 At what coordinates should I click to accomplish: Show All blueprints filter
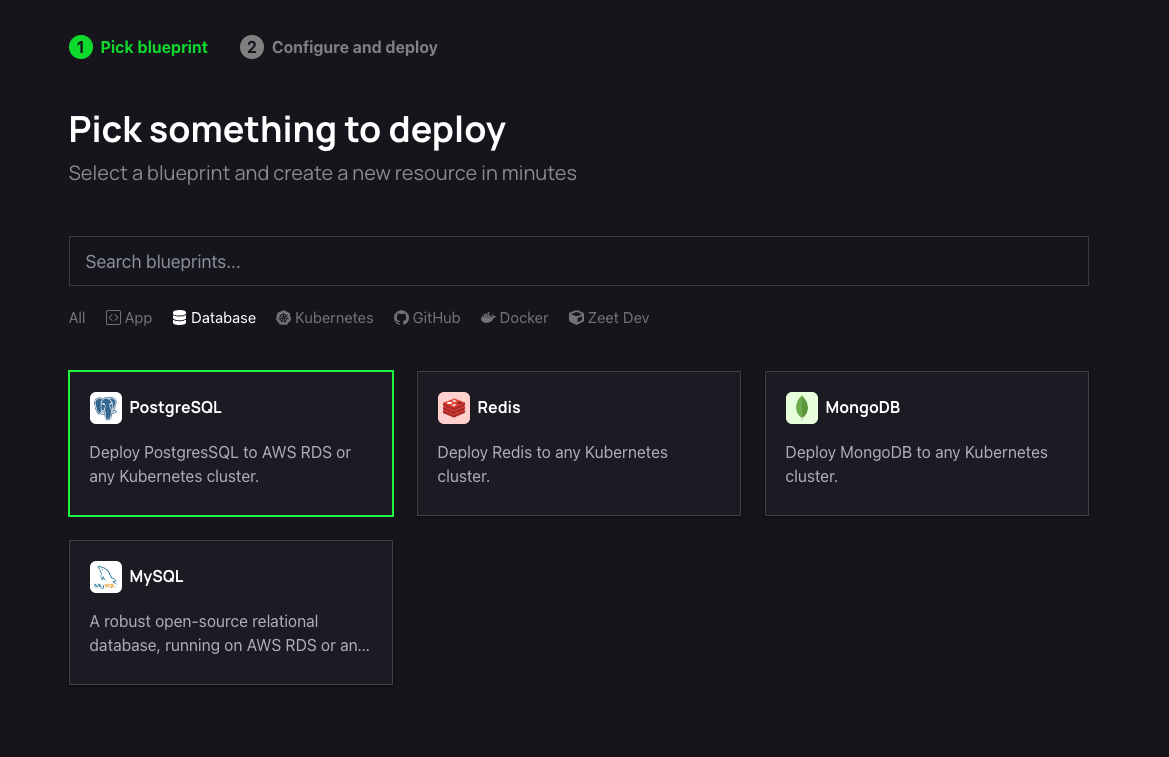pos(77,318)
